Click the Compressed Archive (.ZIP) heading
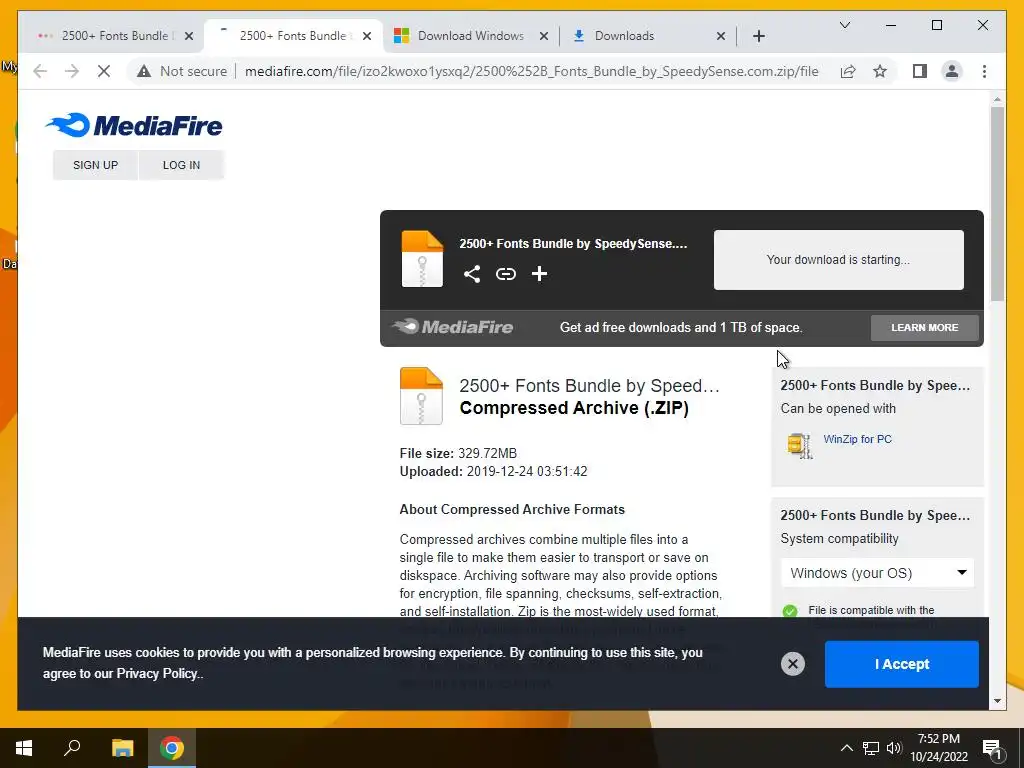1024x768 pixels. (x=574, y=408)
